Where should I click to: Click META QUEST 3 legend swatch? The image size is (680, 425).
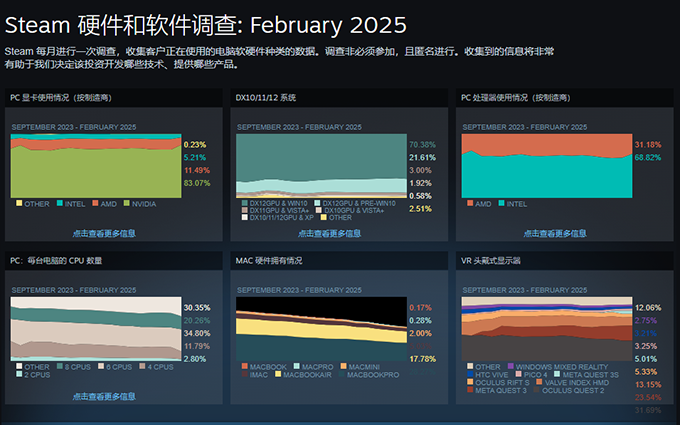click(470, 389)
